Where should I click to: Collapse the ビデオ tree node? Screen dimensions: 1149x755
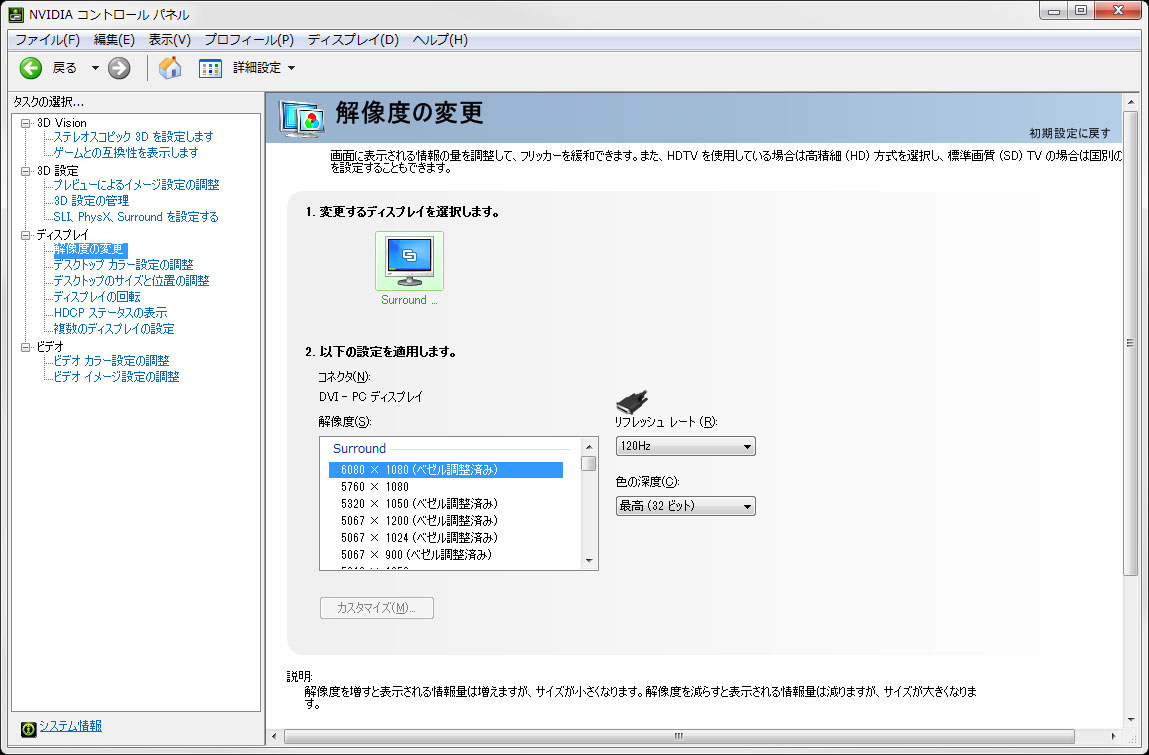pyautogui.click(x=26, y=347)
